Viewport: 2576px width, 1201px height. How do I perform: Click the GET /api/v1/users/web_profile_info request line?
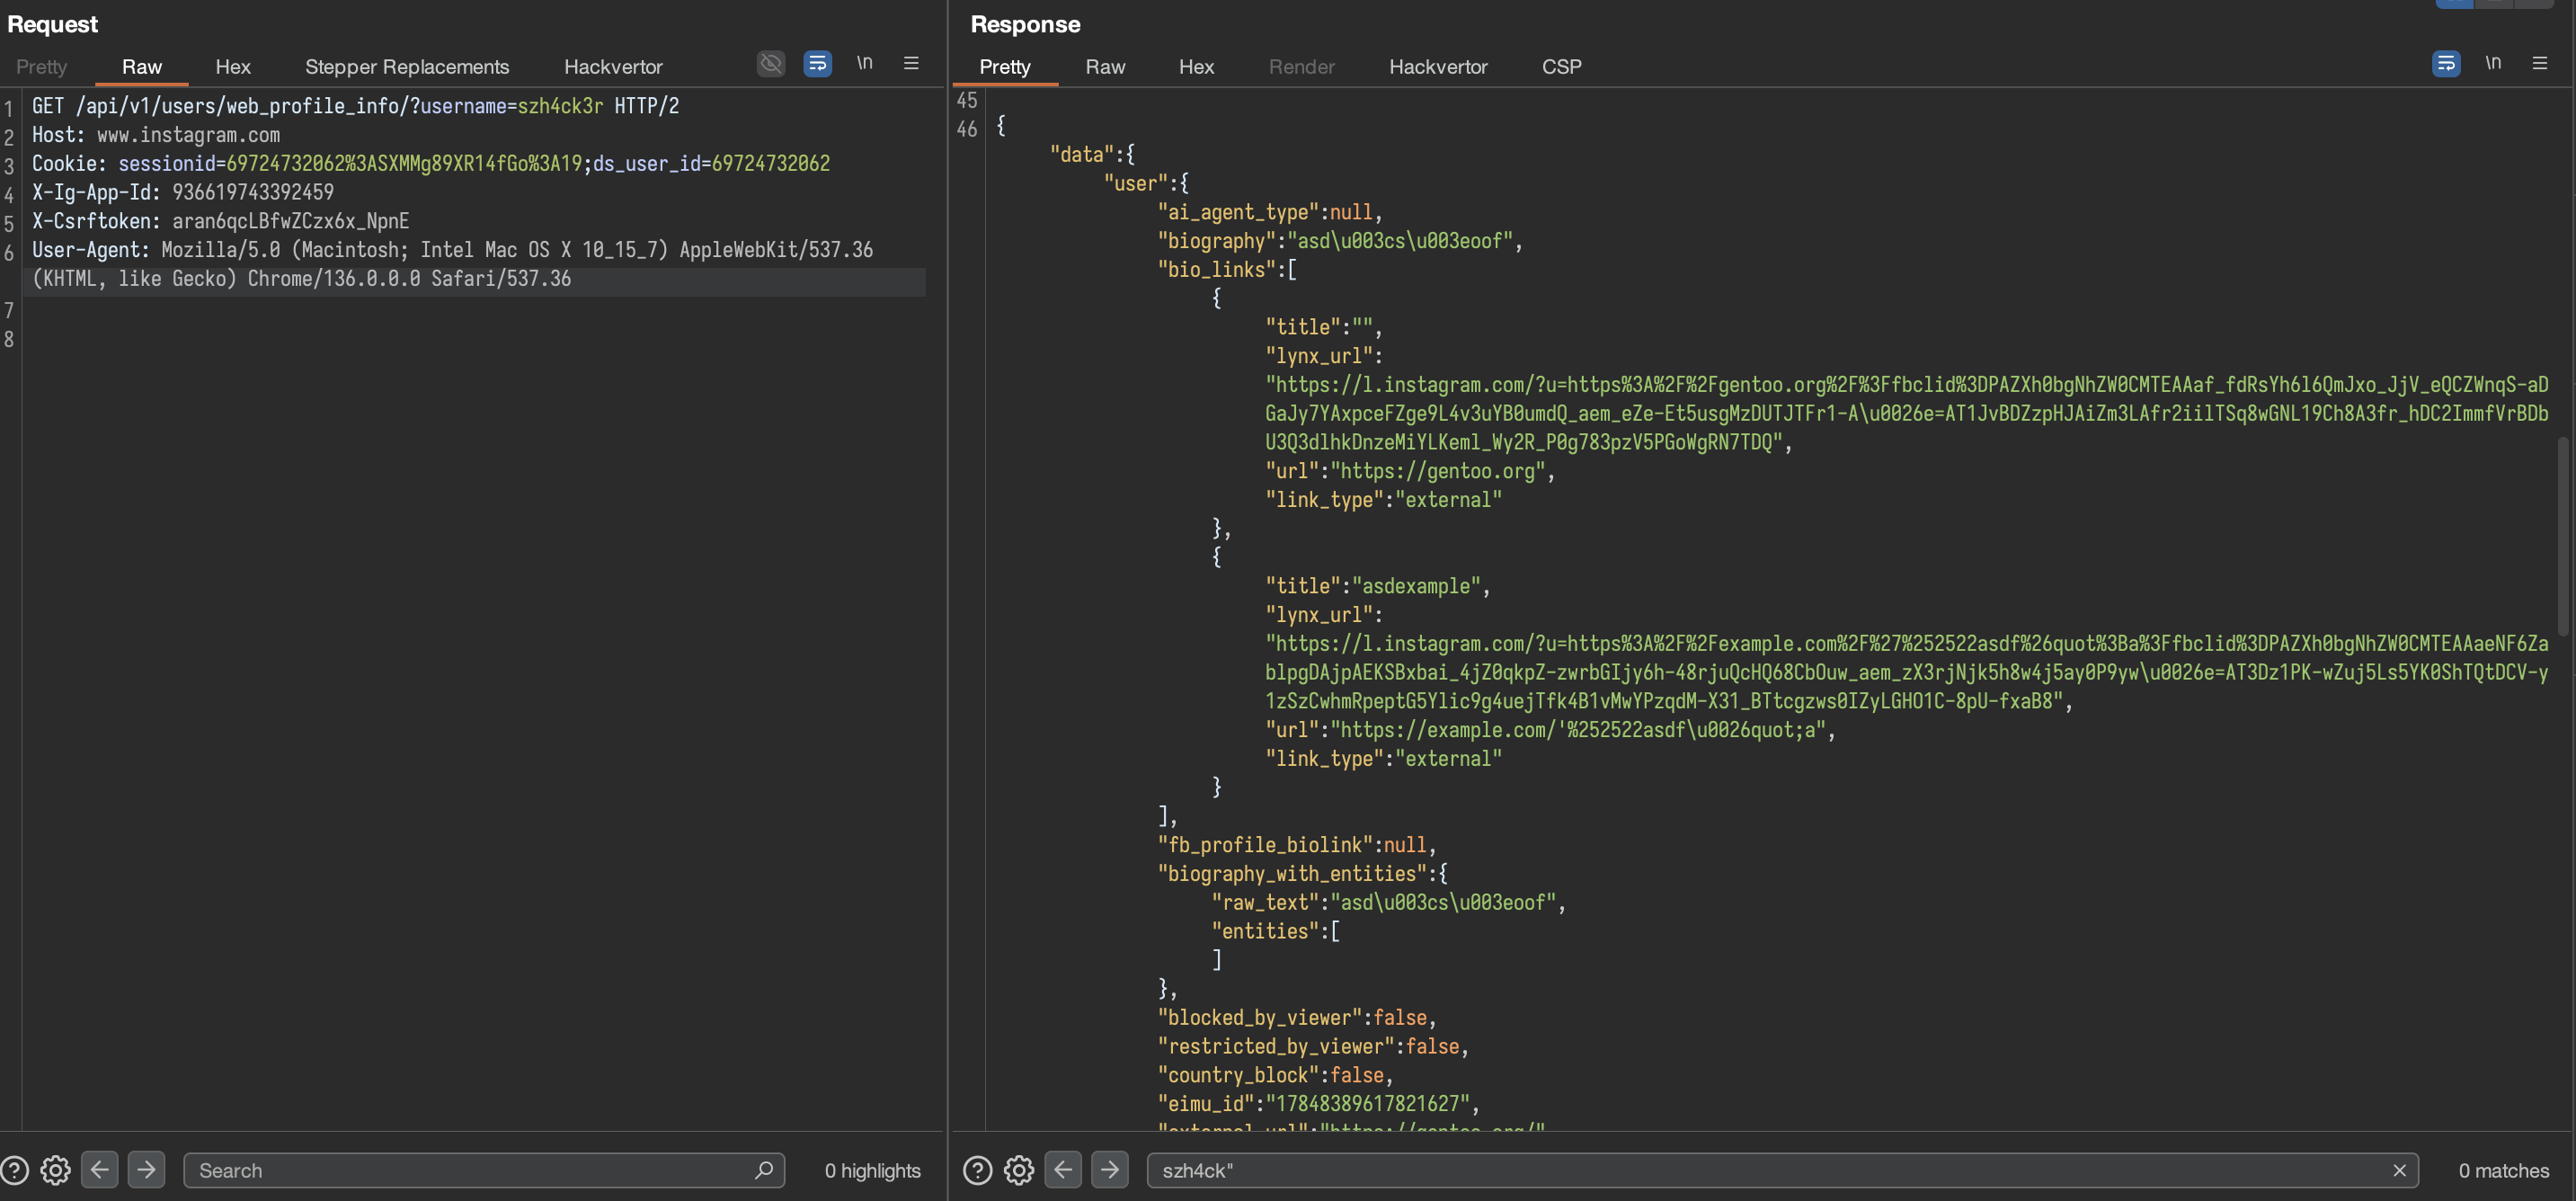click(355, 106)
